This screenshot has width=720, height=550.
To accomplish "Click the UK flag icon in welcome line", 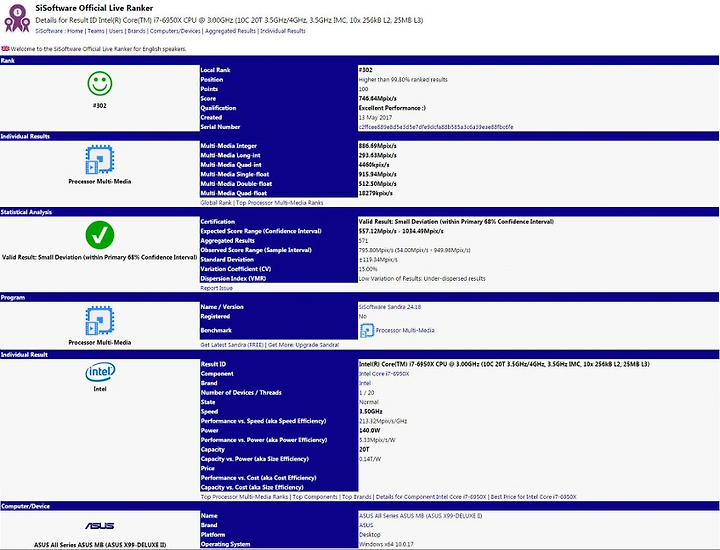I will [5, 49].
